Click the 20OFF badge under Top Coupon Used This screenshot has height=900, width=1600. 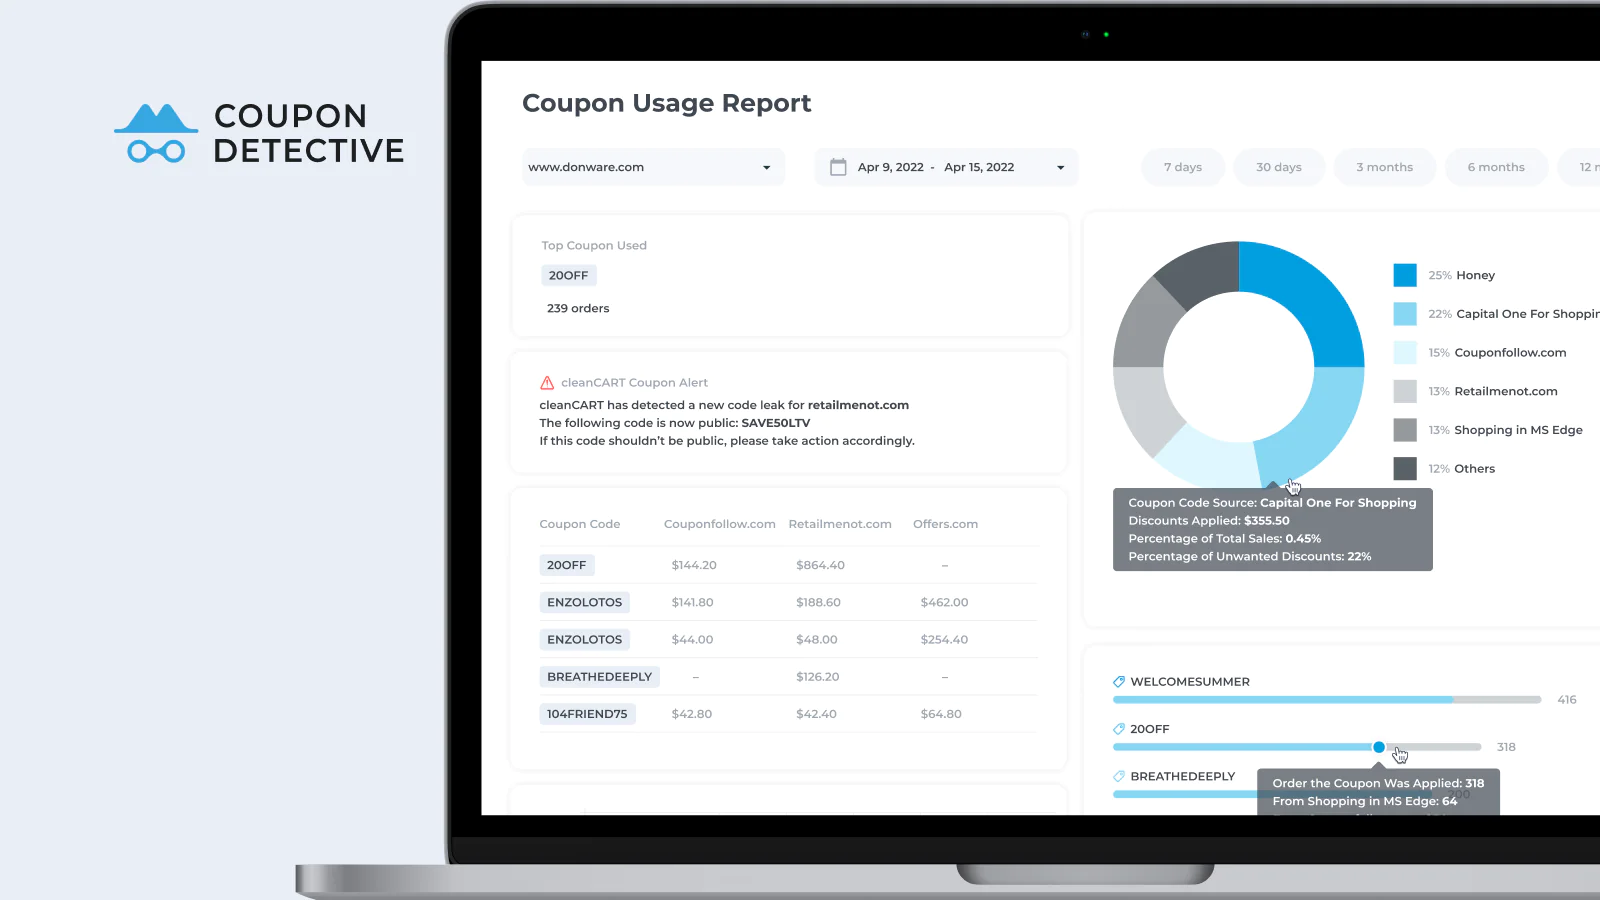(568, 275)
